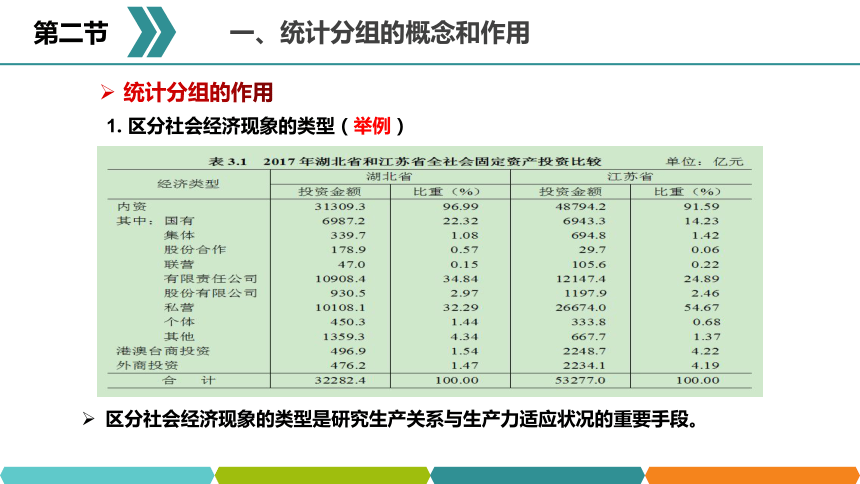Click the value 667.7 in 其他 row
The width and height of the screenshot is (860, 484).
pos(589,337)
